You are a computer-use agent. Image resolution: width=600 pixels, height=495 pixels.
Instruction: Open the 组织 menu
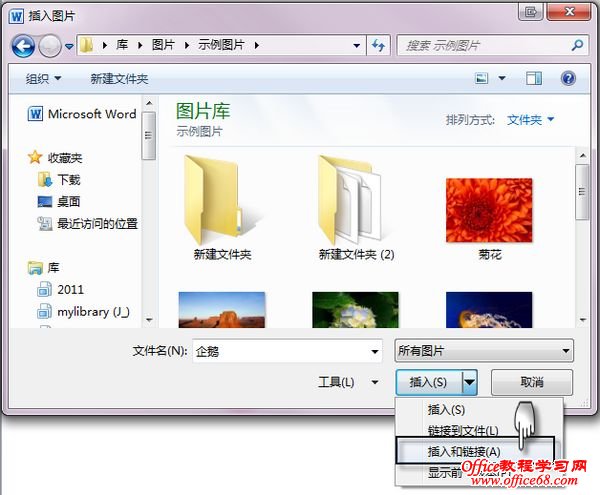[x=43, y=79]
